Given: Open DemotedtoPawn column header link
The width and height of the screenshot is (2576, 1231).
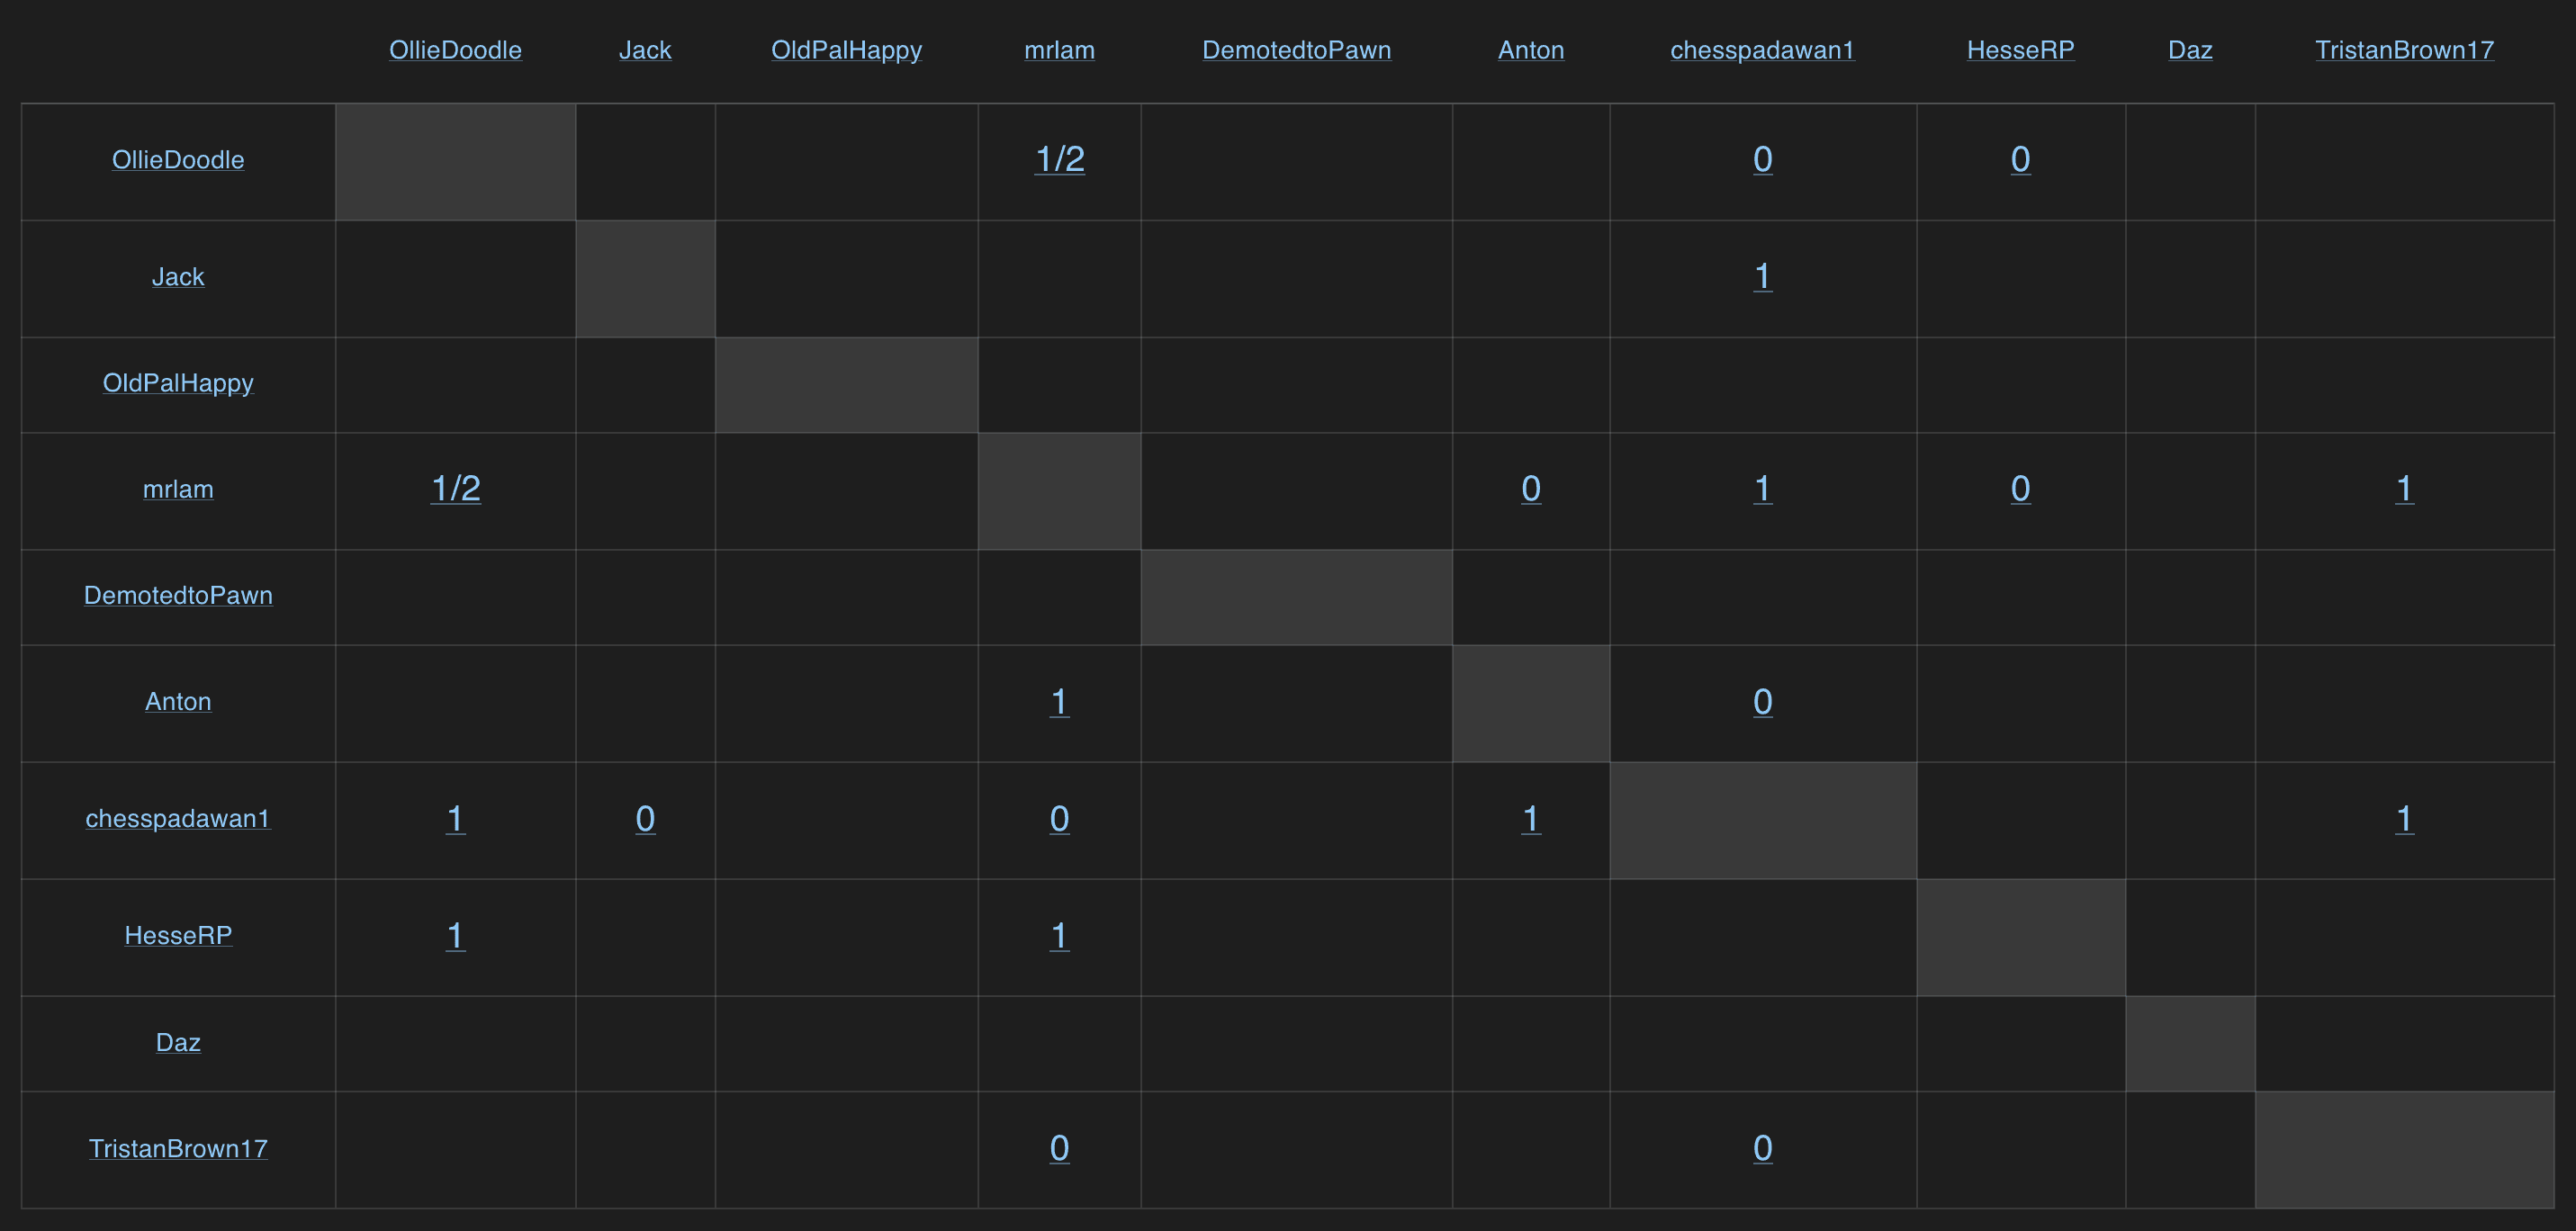Looking at the screenshot, I should click(1296, 50).
